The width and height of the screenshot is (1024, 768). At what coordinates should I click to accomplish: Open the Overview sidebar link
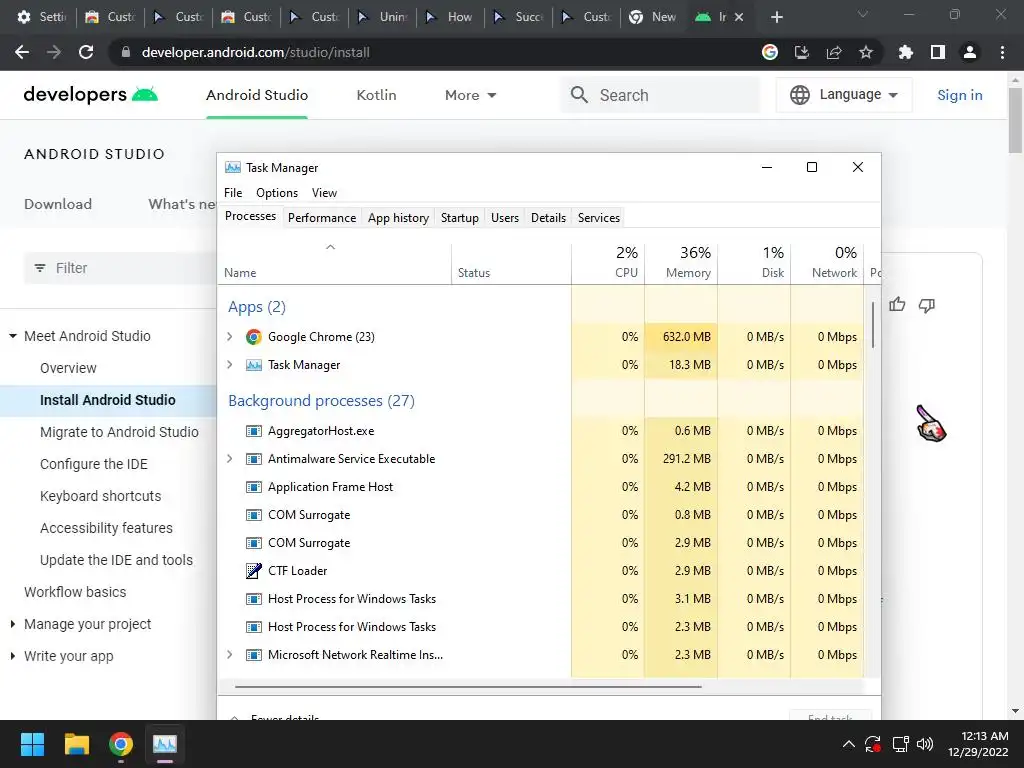tap(68, 368)
